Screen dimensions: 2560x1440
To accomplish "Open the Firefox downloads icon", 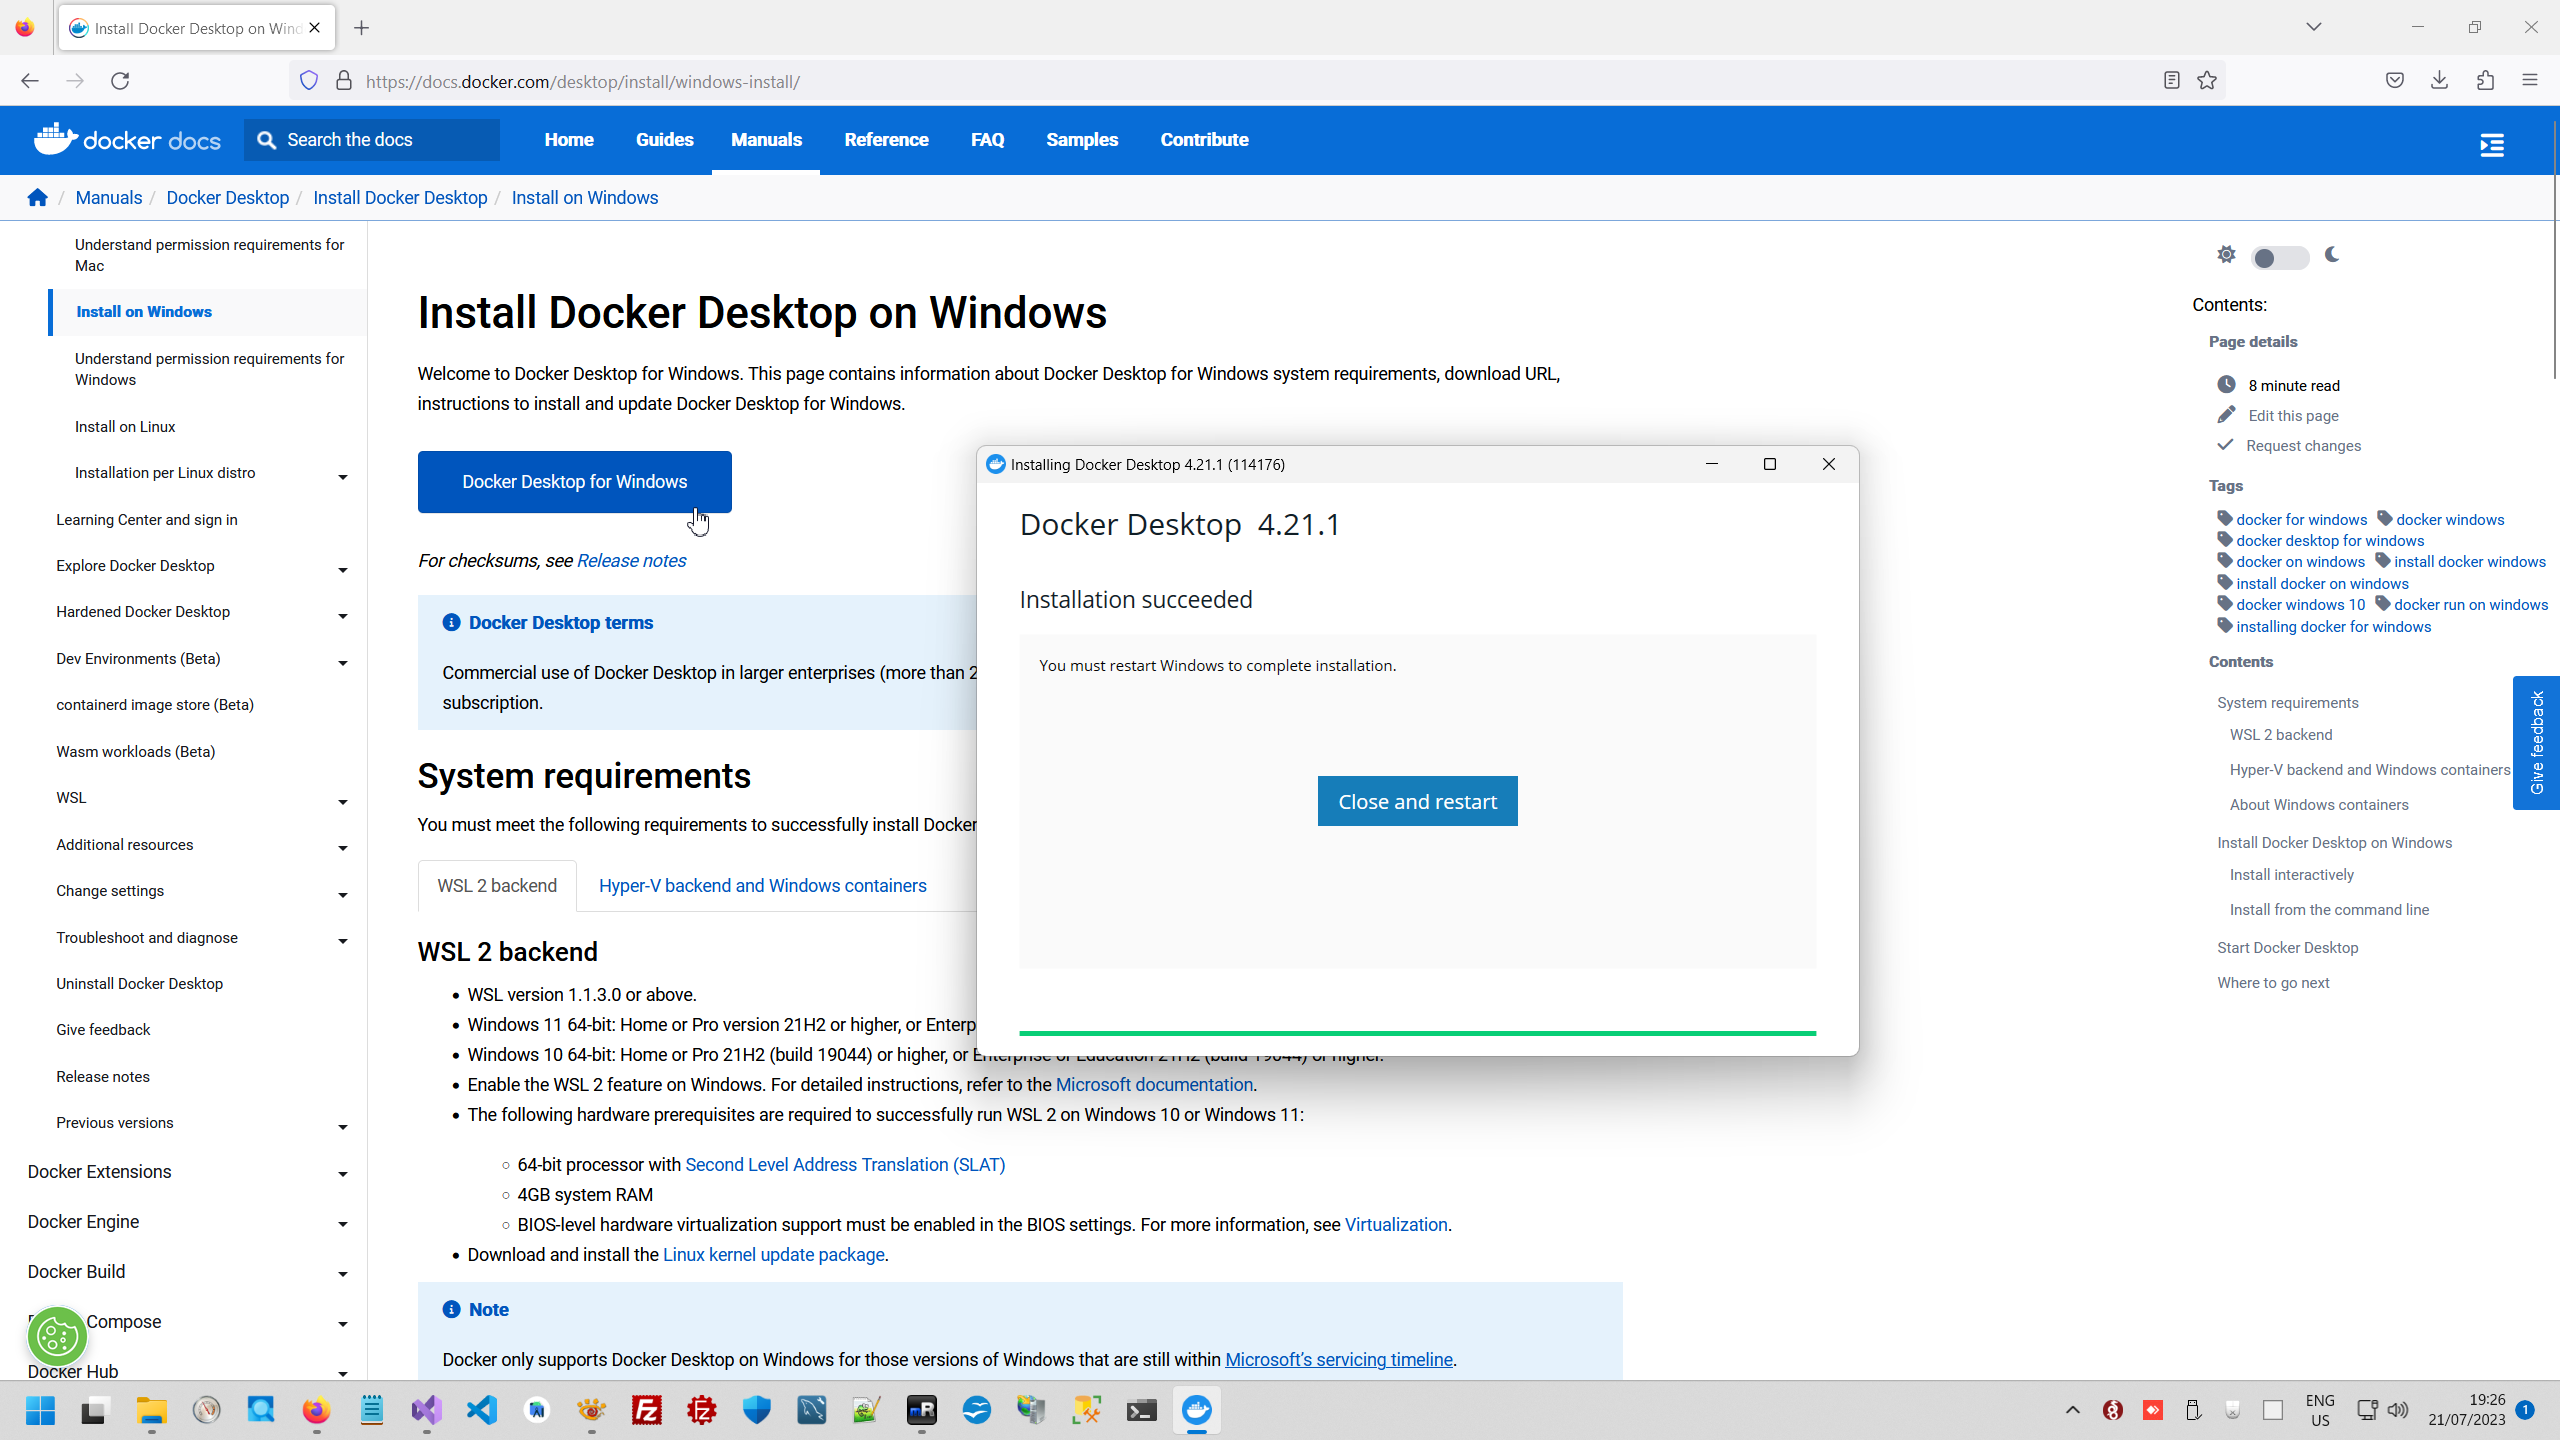I will [x=2439, y=81].
